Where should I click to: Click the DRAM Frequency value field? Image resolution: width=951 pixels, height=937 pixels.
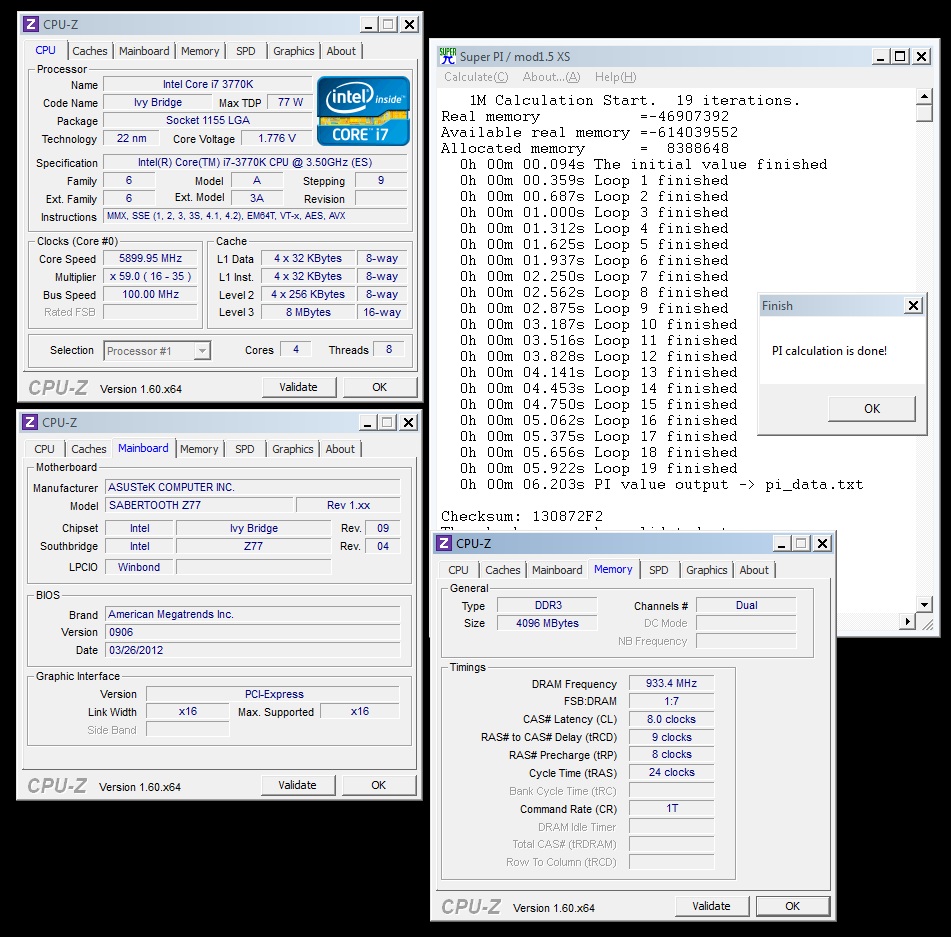coord(671,684)
